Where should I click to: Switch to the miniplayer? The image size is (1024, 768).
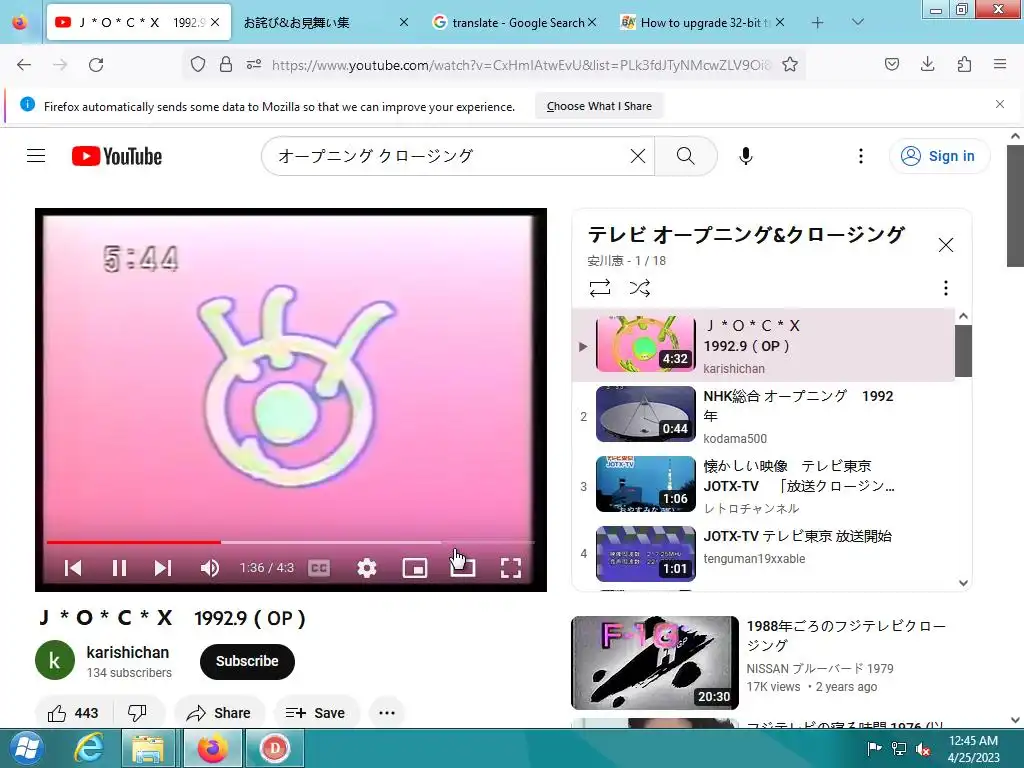tap(415, 568)
